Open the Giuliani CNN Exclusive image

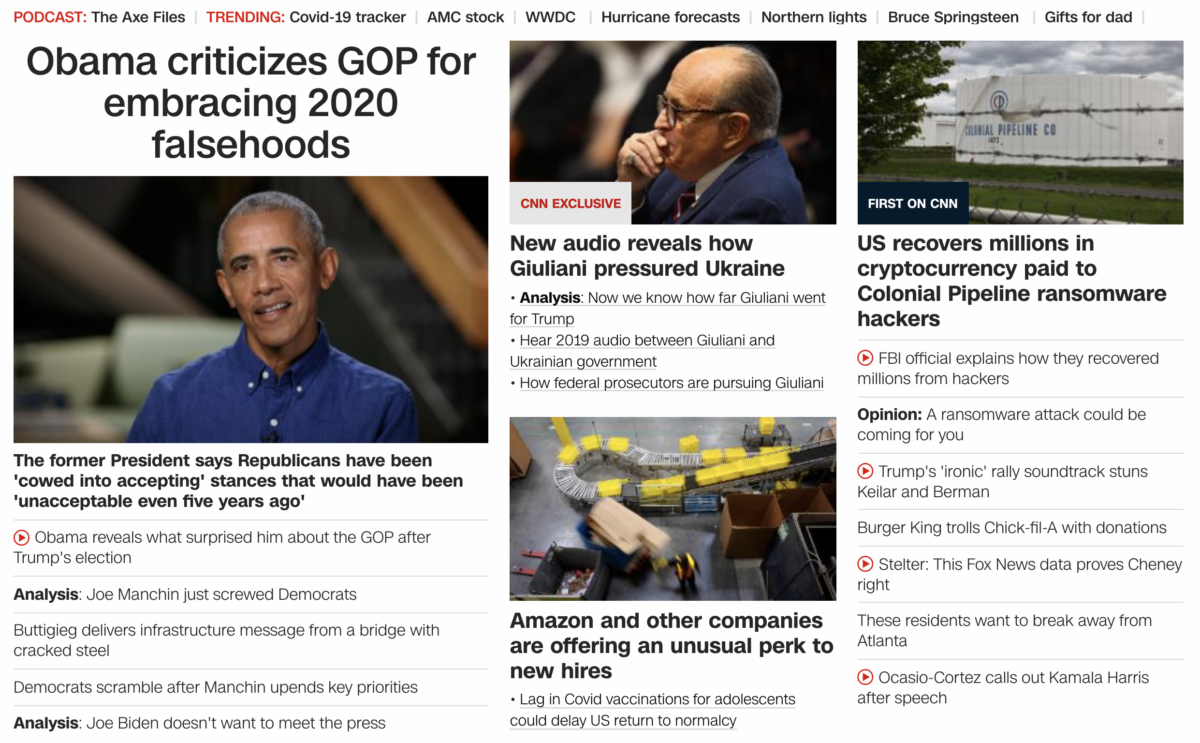(673, 132)
